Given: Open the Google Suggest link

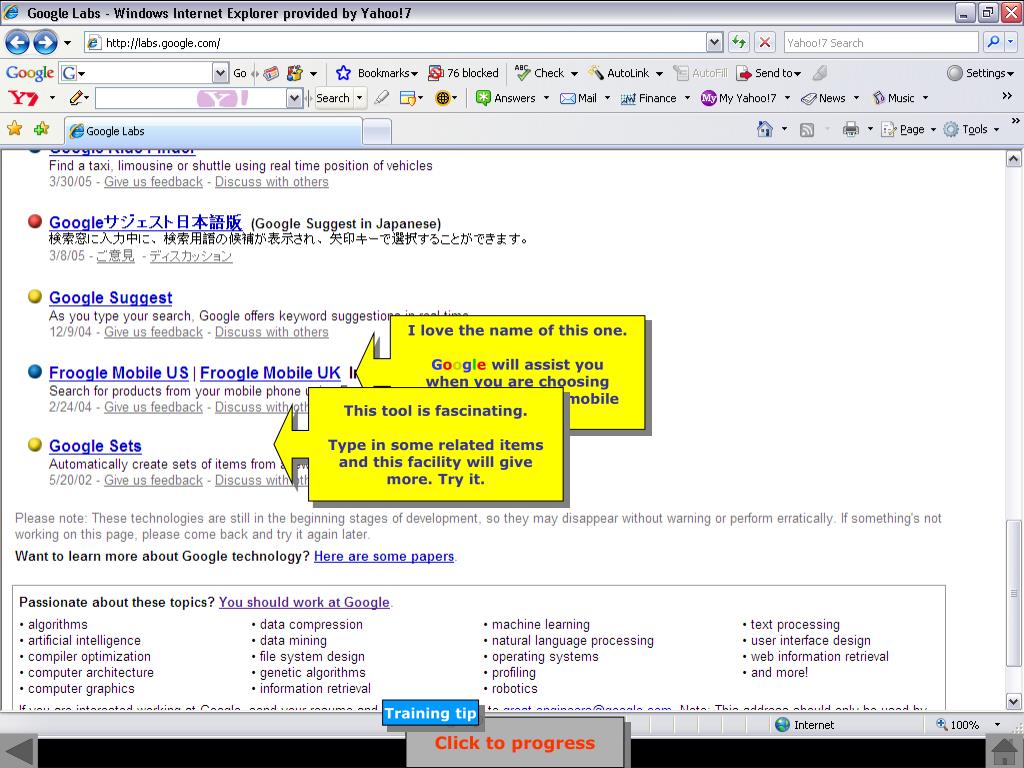Looking at the screenshot, I should pyautogui.click(x=110, y=298).
